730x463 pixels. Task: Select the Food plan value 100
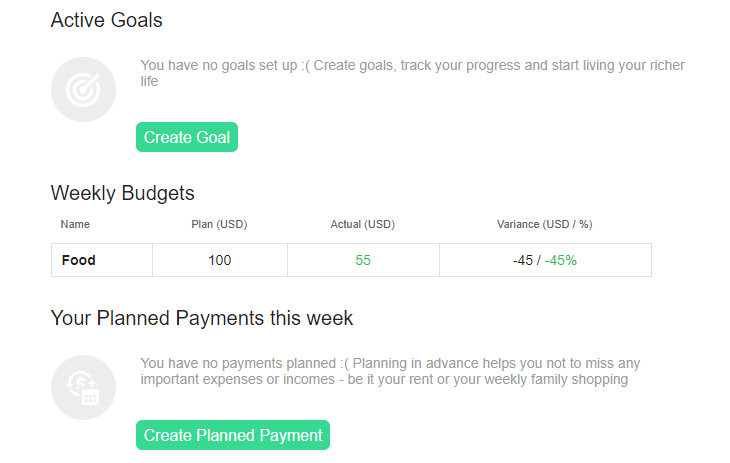point(220,260)
